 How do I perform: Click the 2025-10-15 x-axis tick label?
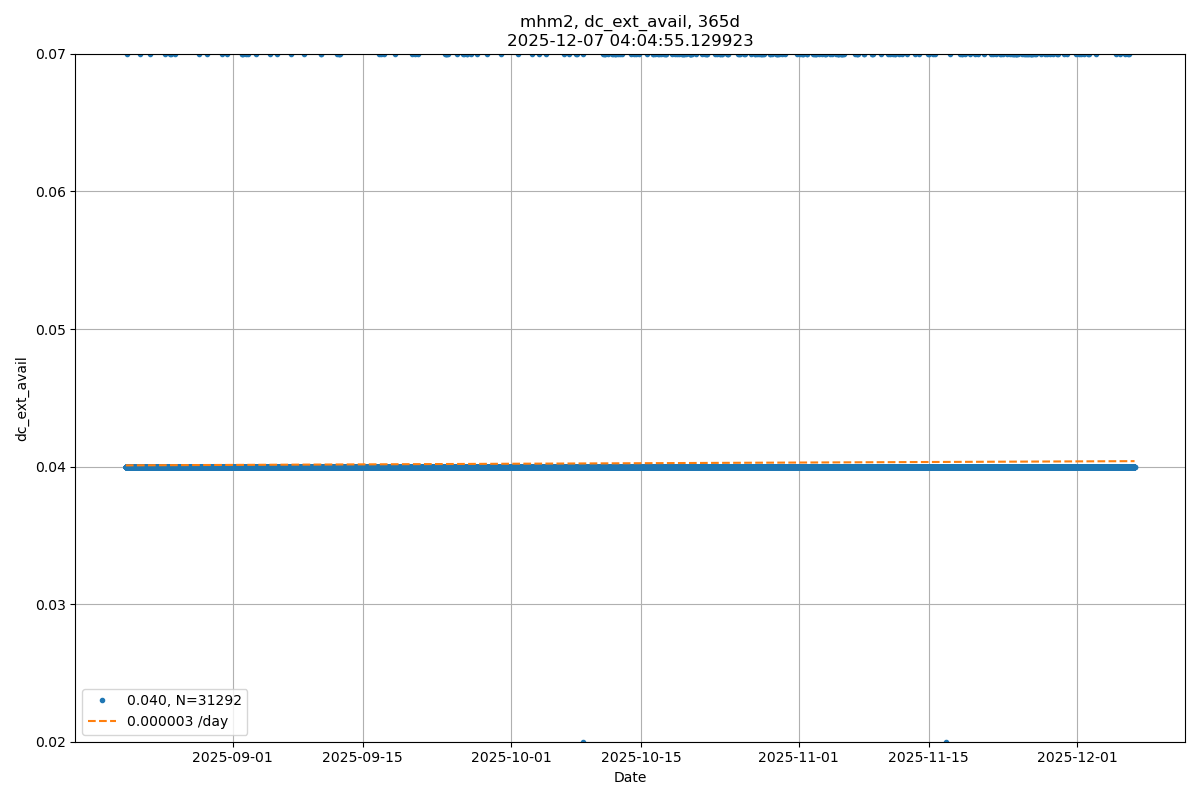(x=641, y=757)
